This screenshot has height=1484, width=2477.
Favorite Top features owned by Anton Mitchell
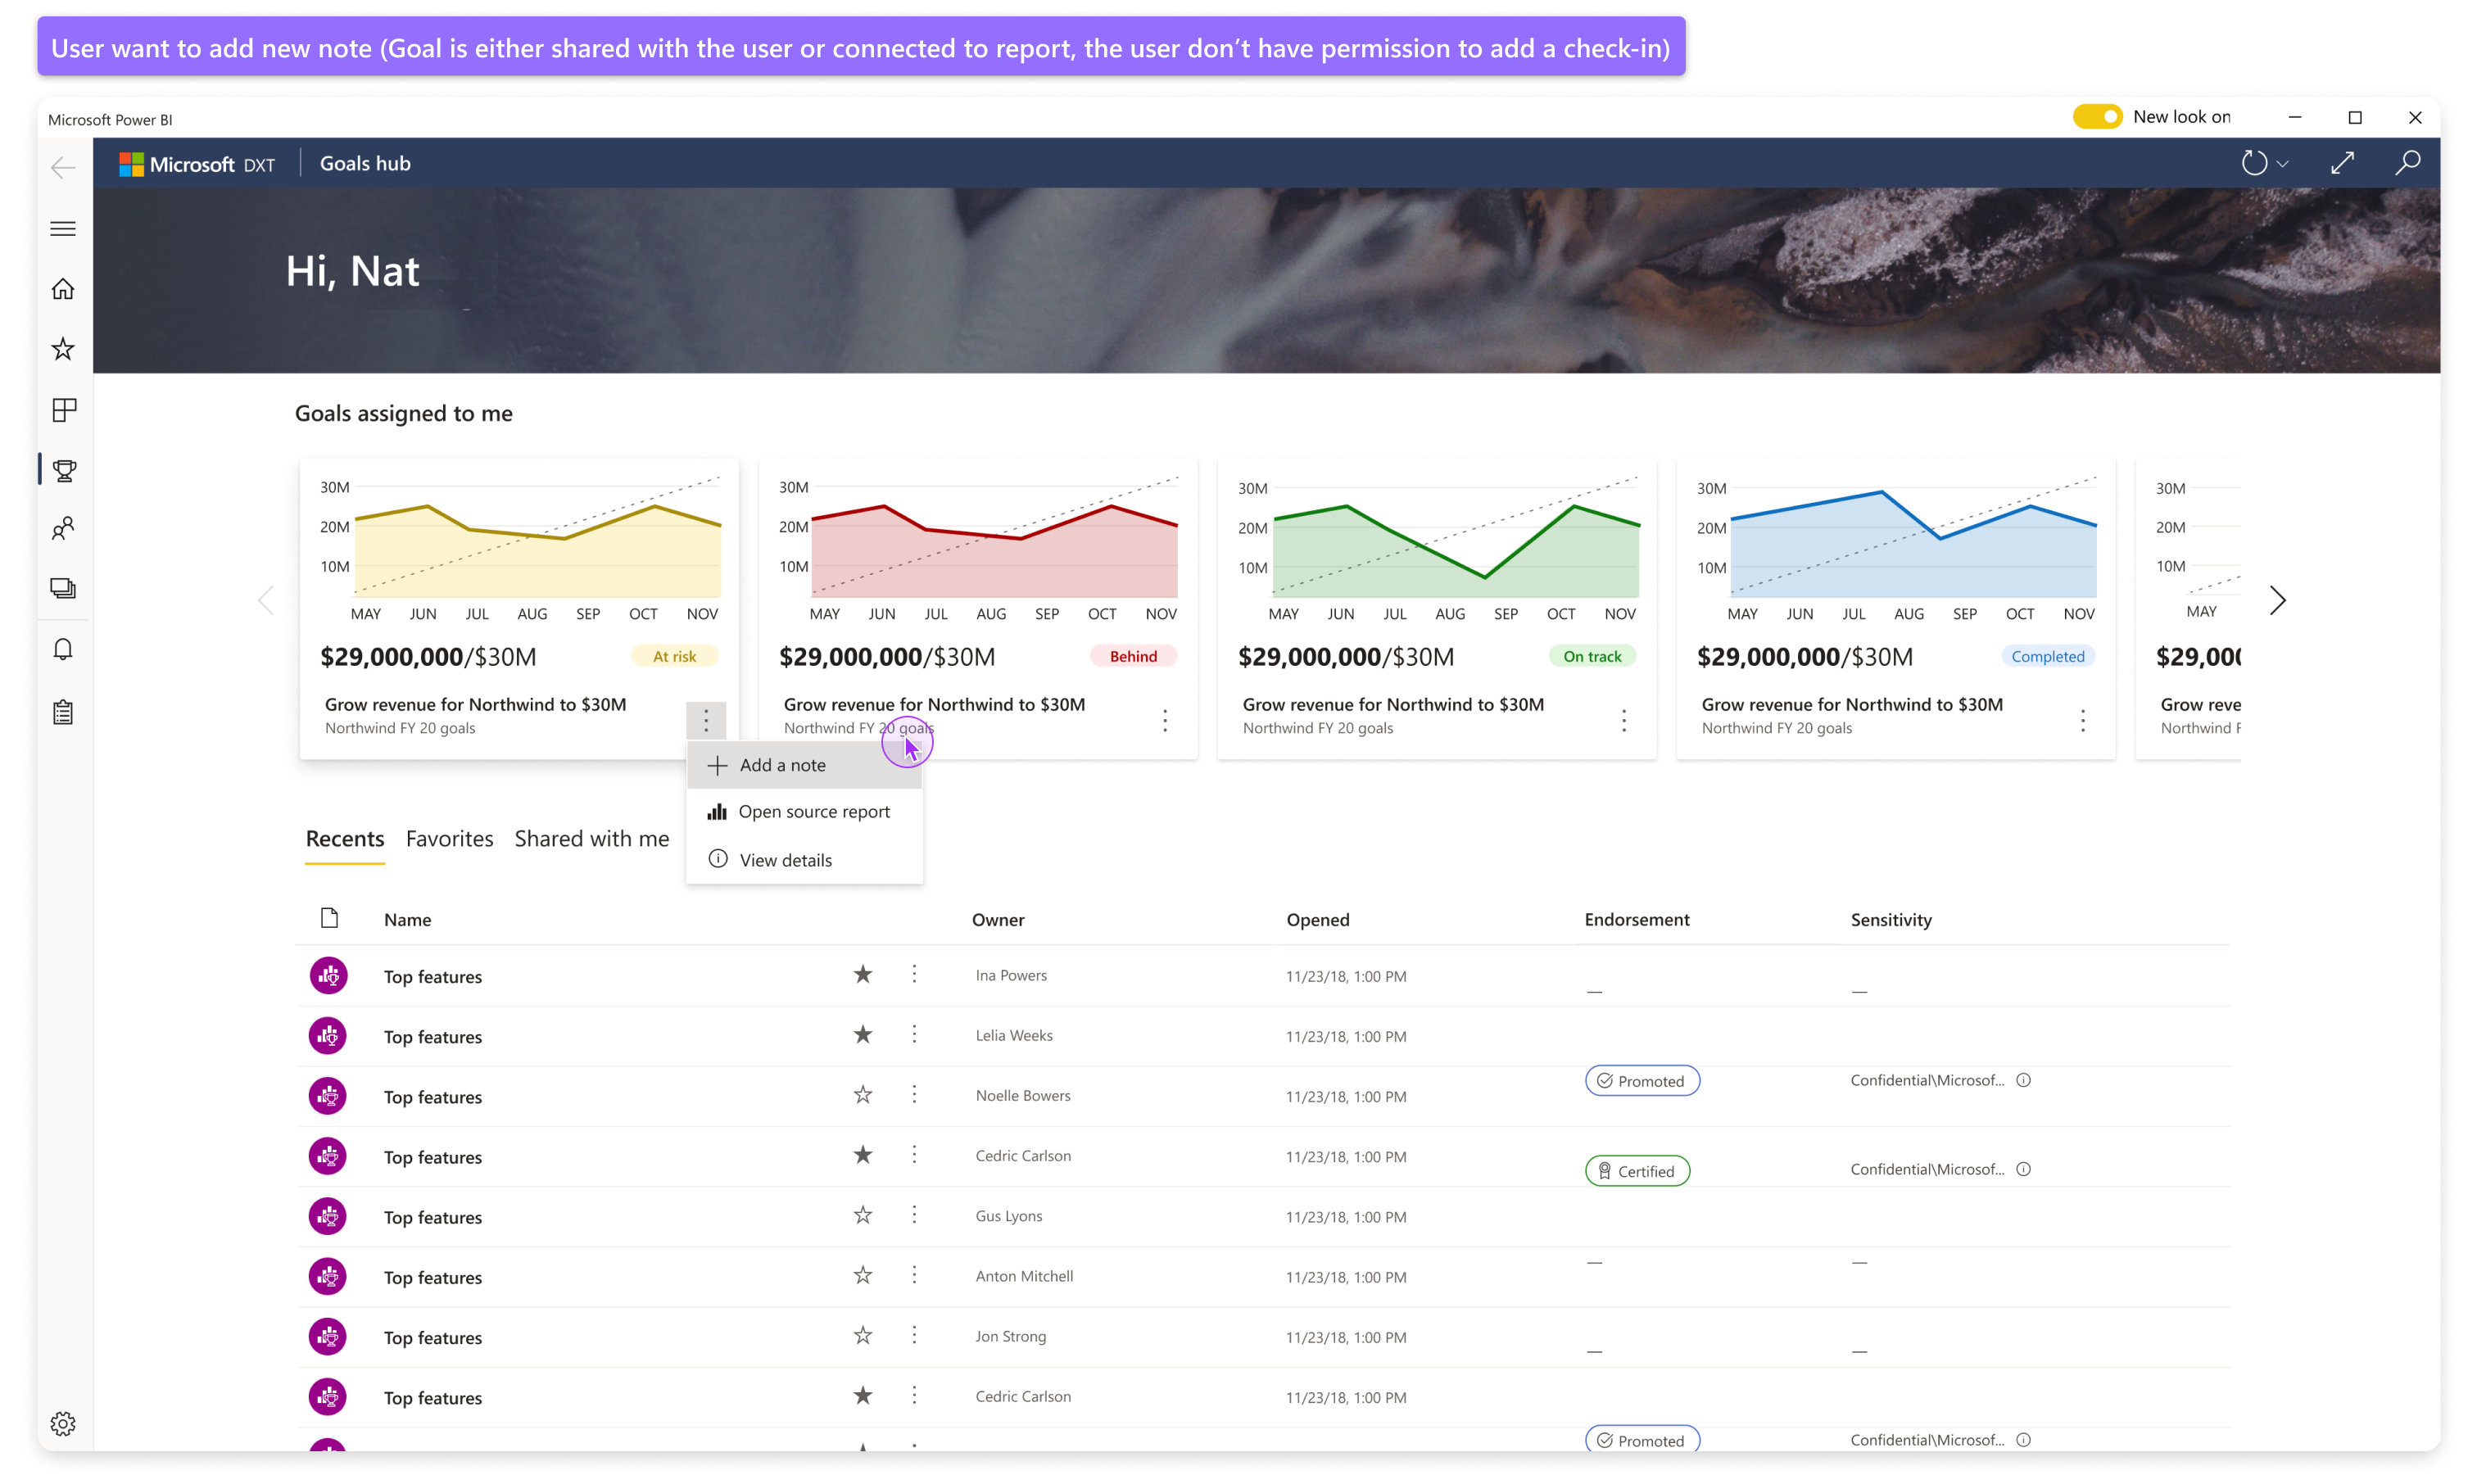(863, 1275)
